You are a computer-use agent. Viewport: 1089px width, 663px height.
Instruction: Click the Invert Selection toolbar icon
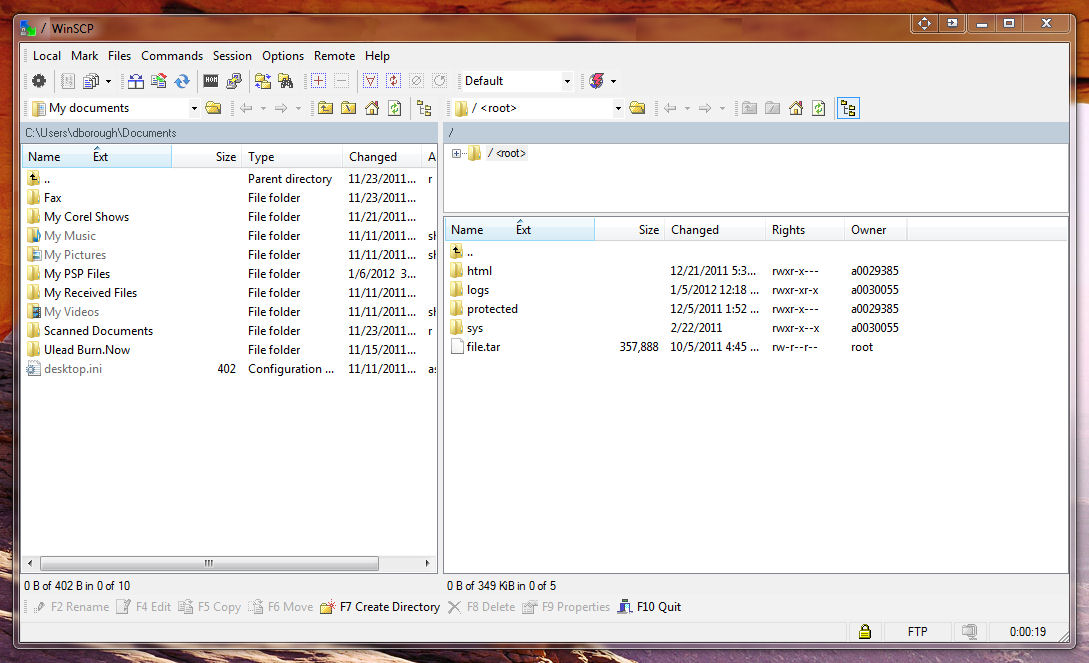click(393, 81)
